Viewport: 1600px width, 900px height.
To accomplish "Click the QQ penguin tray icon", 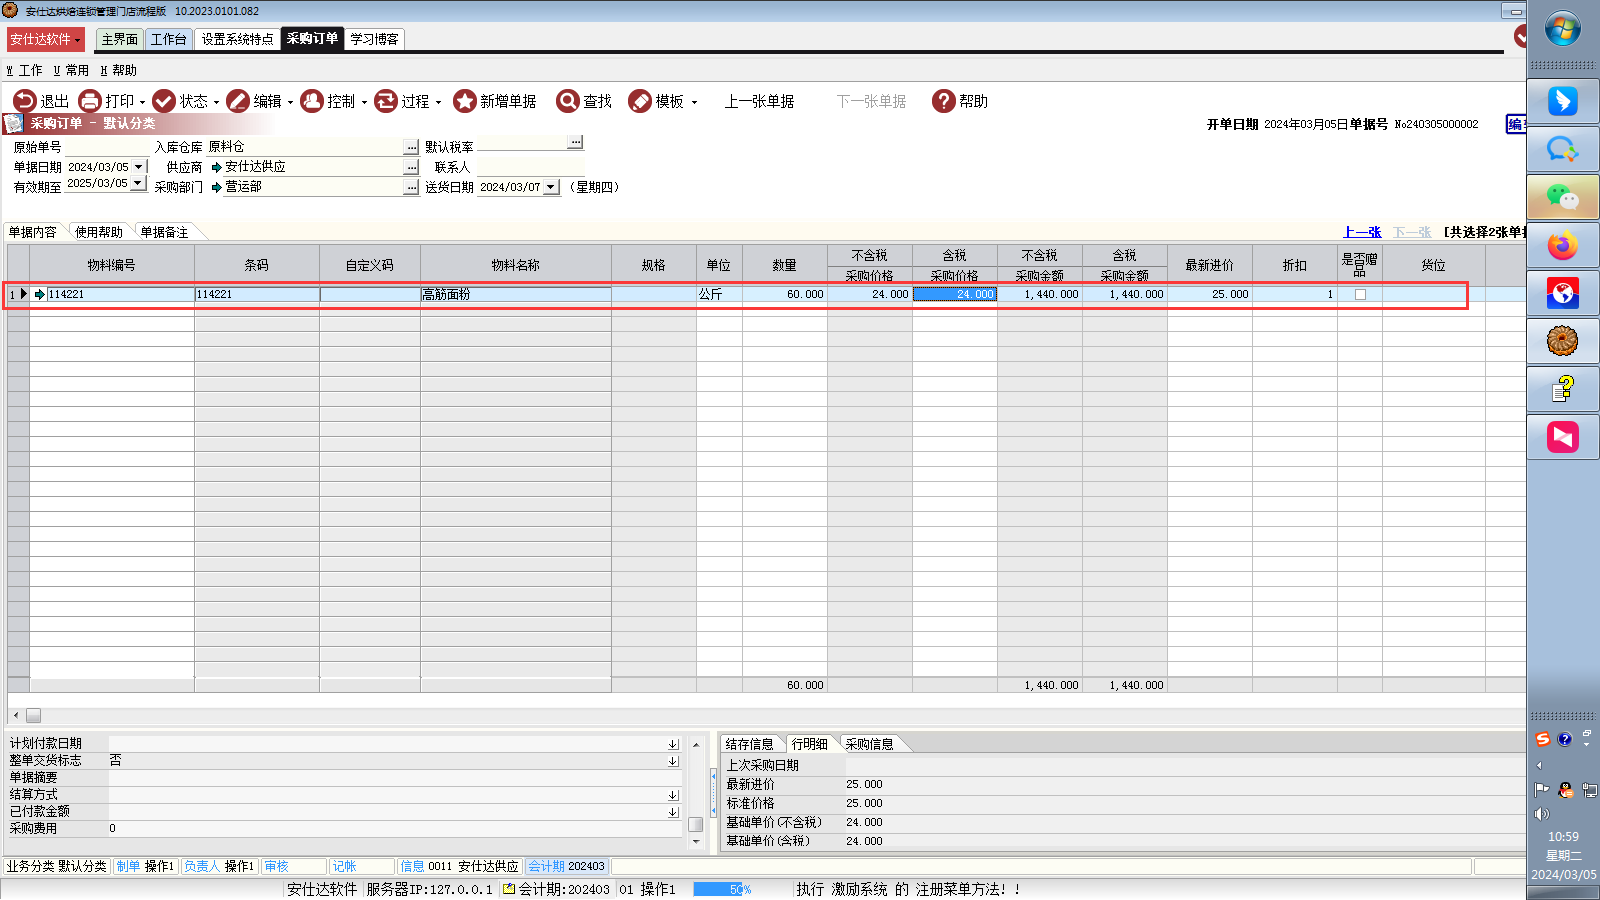I will point(1566,790).
